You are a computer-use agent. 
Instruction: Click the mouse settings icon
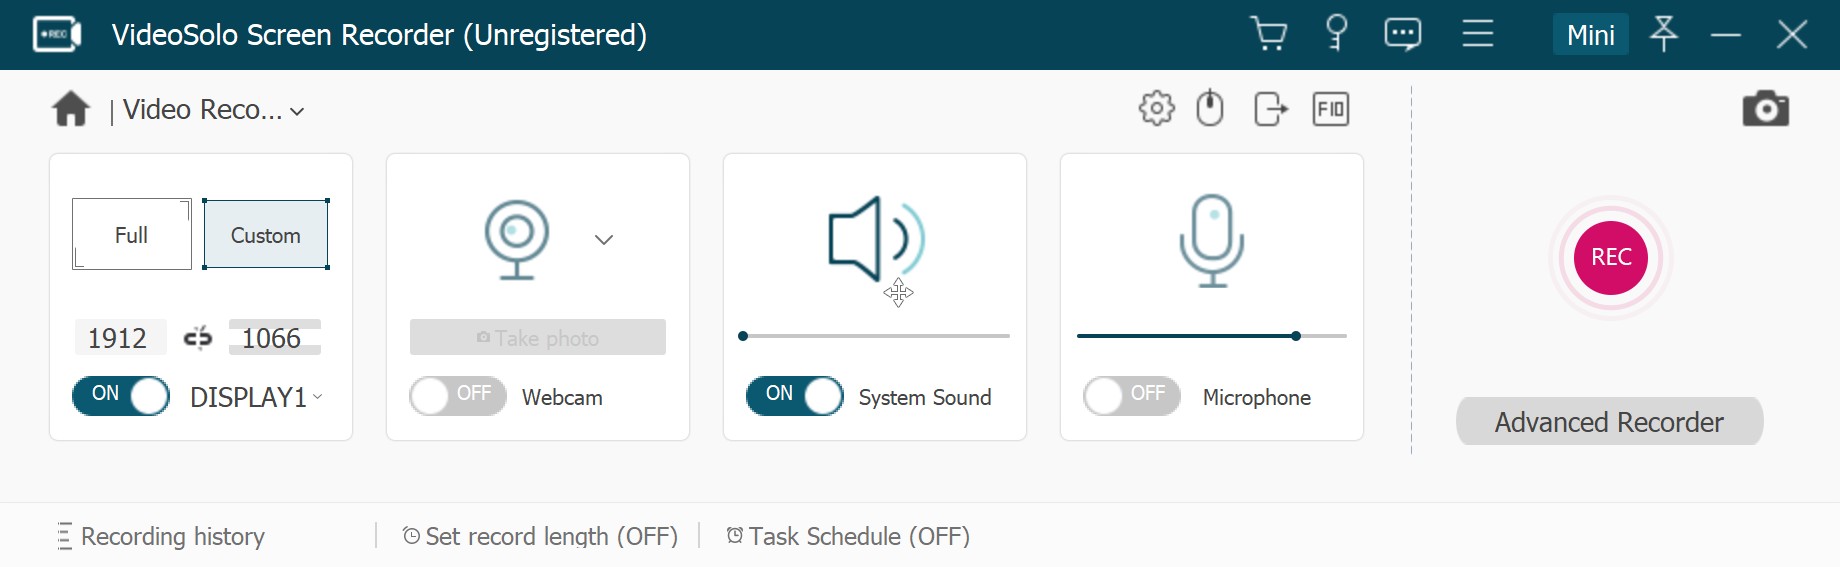[1210, 108]
